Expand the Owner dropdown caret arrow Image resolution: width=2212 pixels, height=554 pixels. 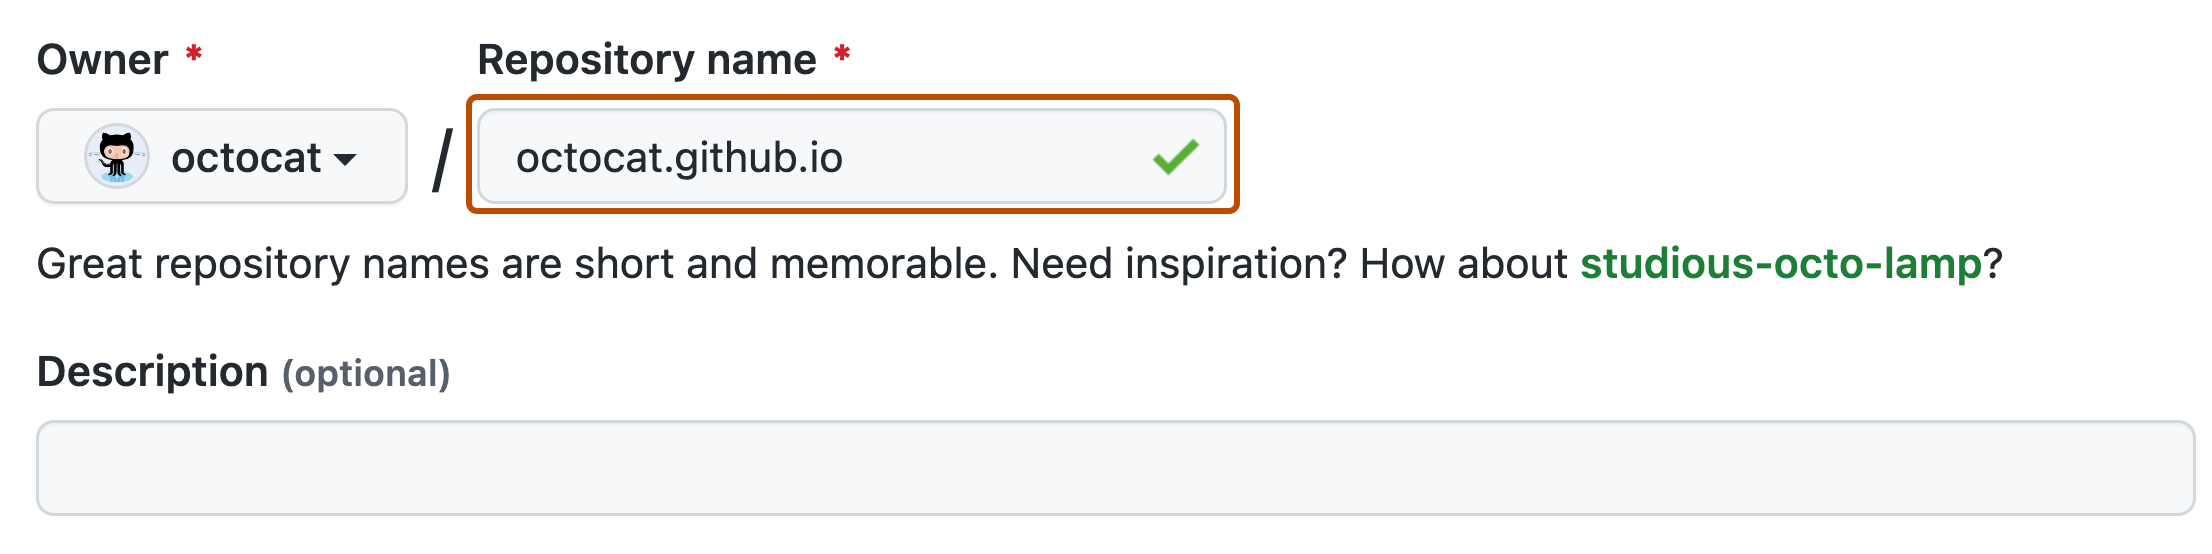coord(345,159)
